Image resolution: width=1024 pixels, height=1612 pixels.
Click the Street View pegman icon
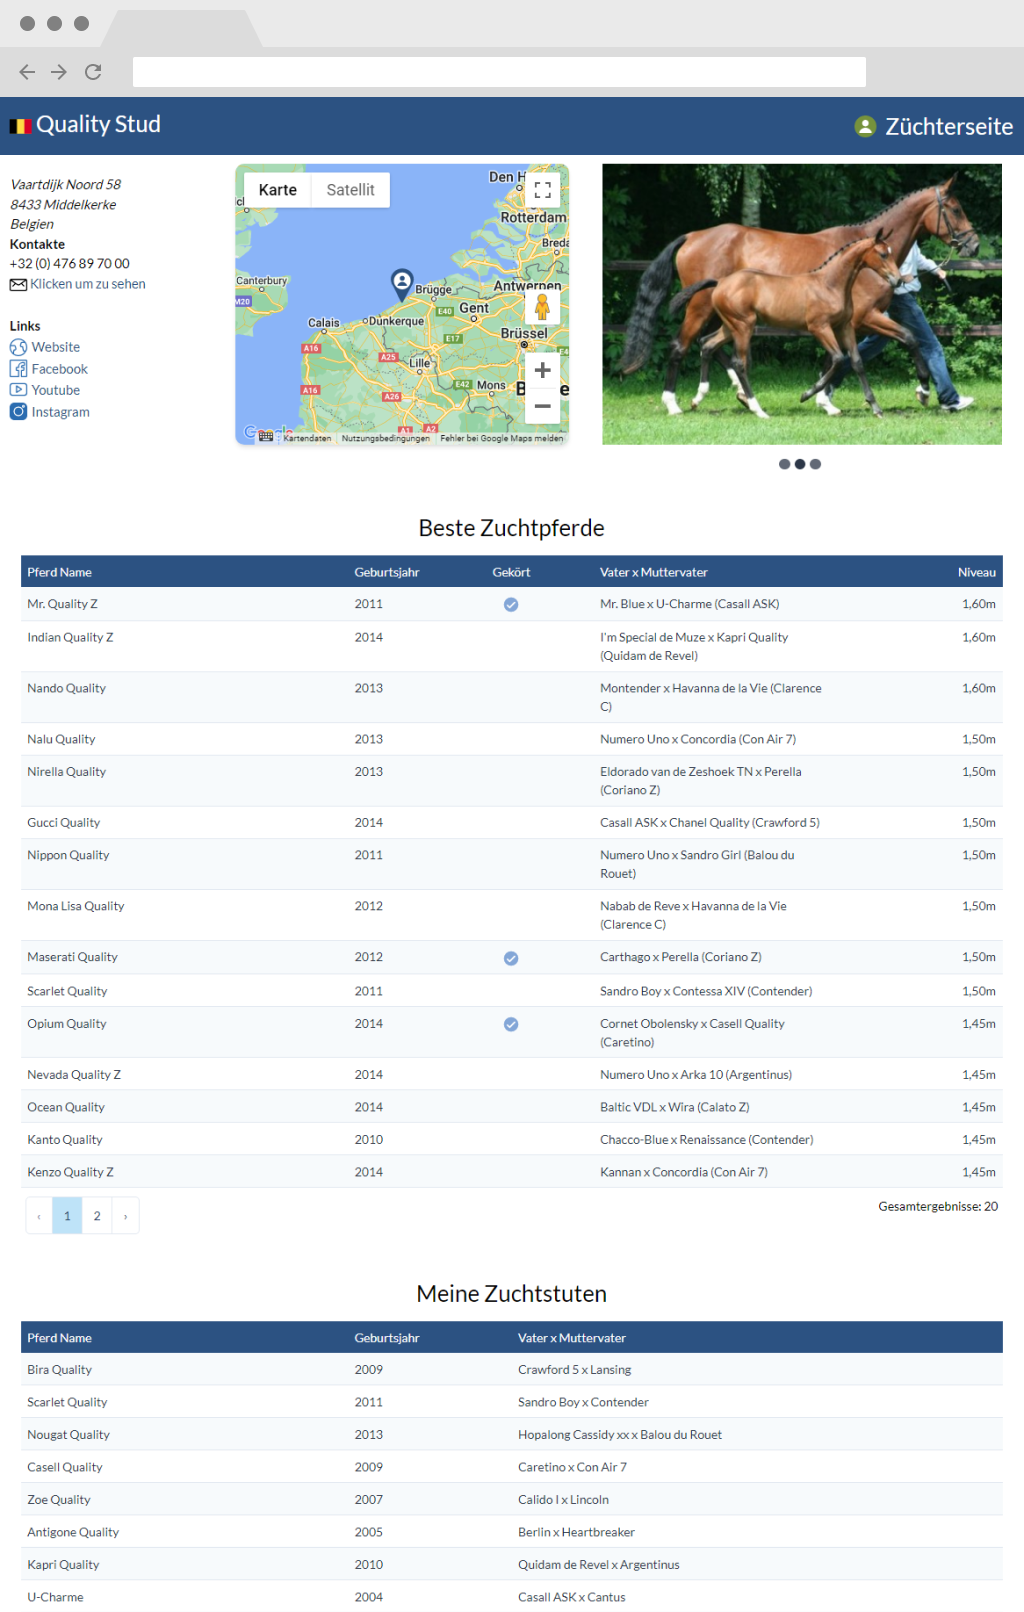pos(542,308)
